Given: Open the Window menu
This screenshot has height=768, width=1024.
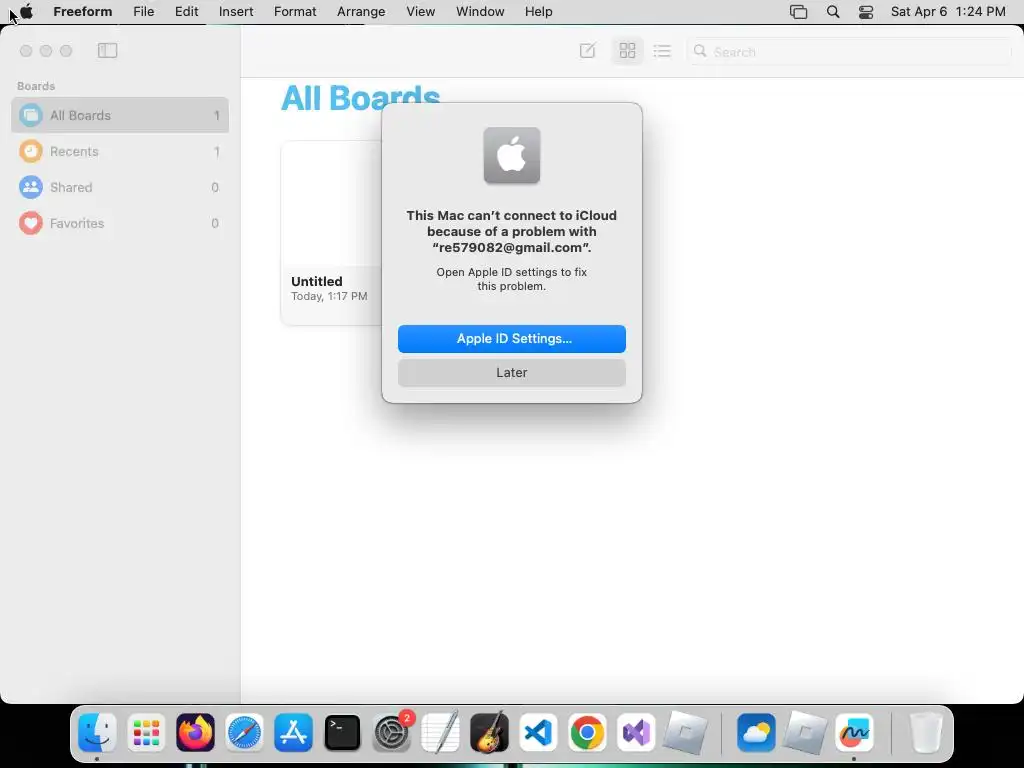Looking at the screenshot, I should coord(480,12).
